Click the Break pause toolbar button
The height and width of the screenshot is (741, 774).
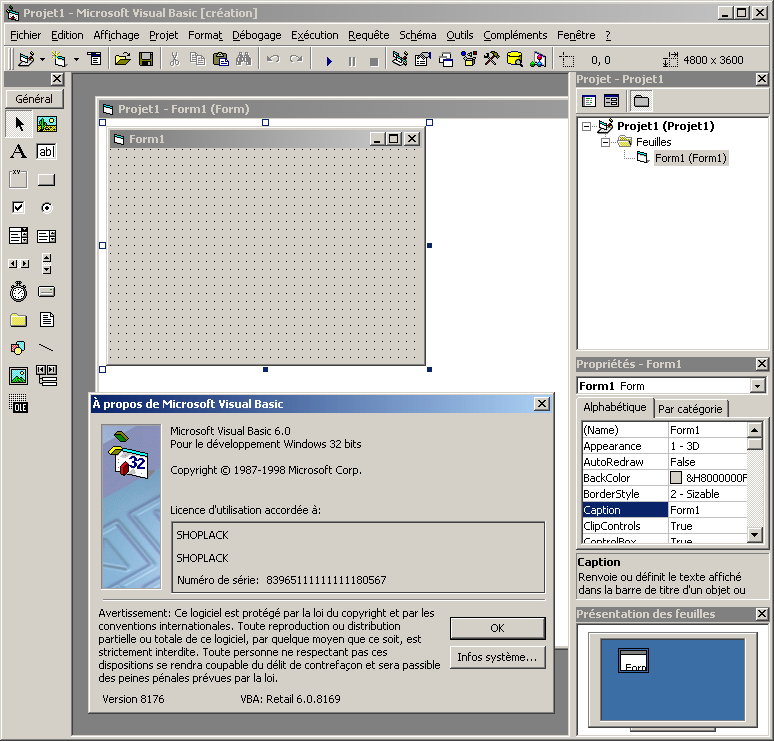point(351,61)
